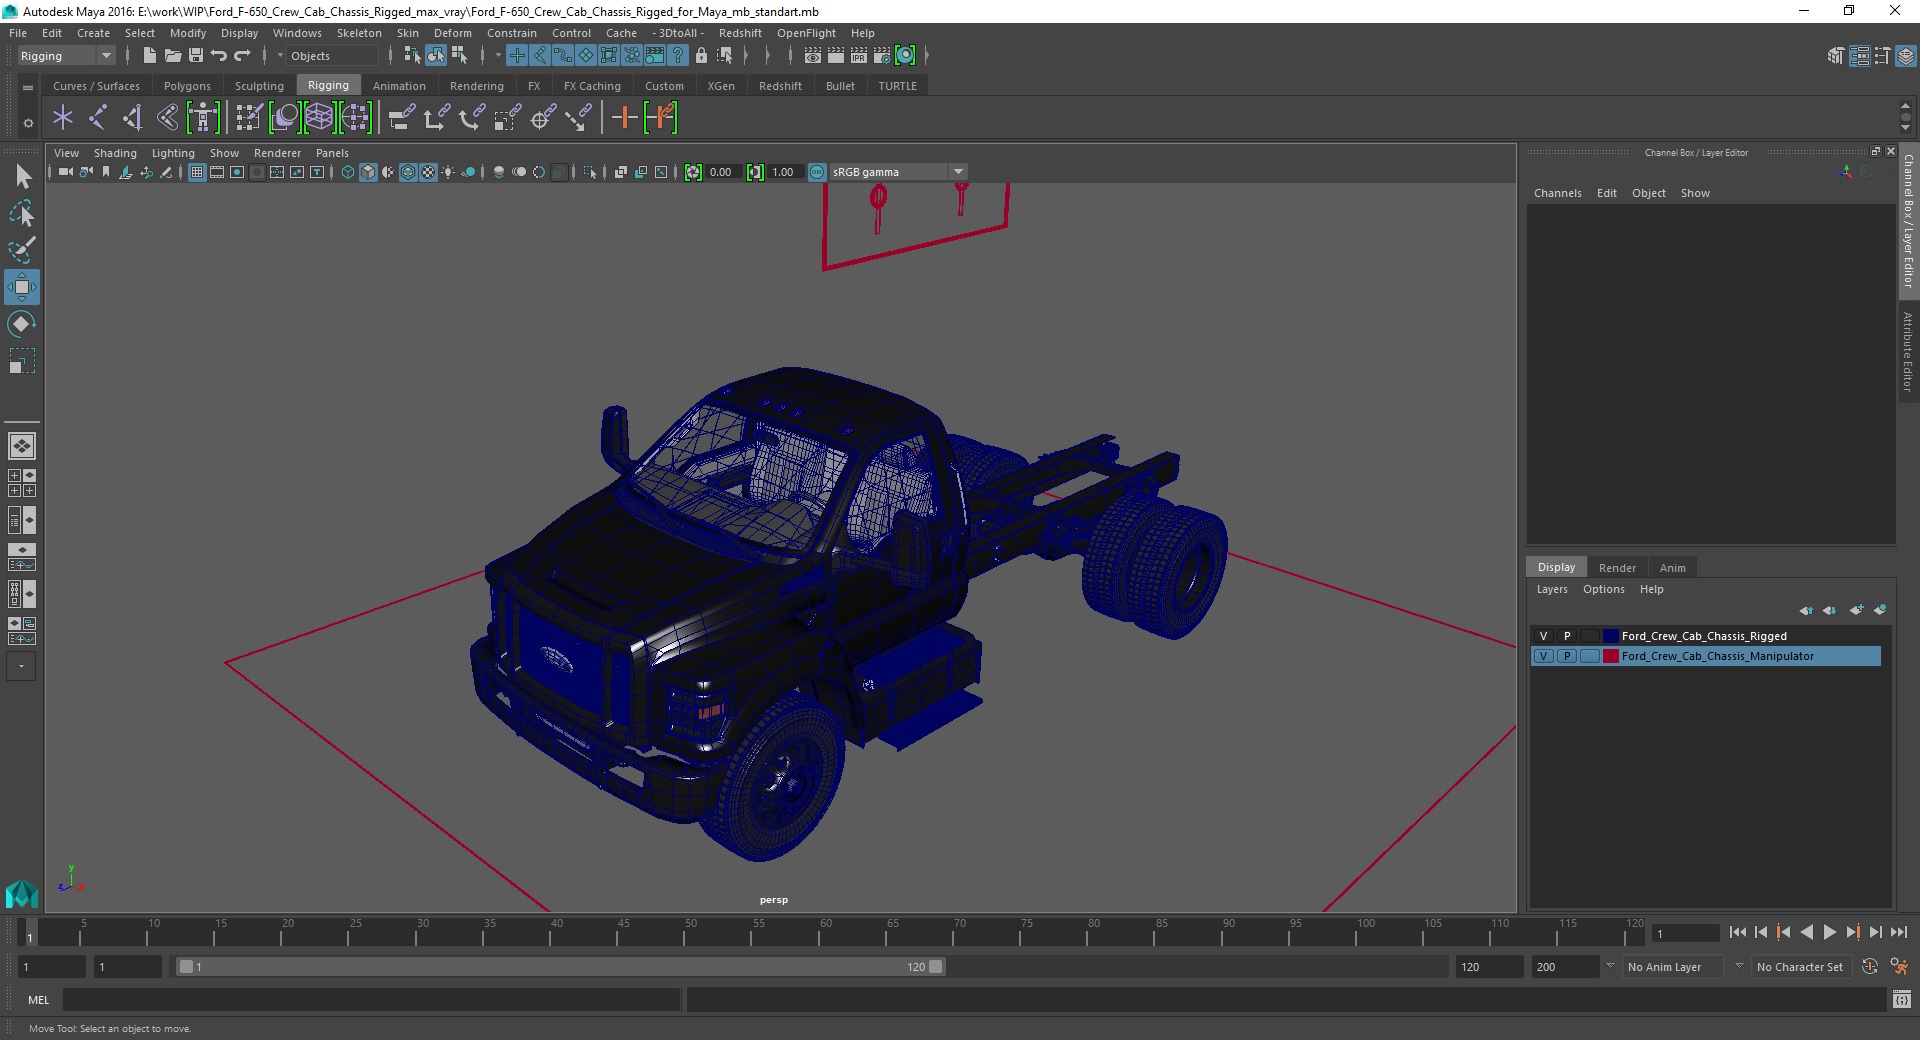Open the shelf options menu gear
The image size is (1920, 1040).
click(x=28, y=123)
